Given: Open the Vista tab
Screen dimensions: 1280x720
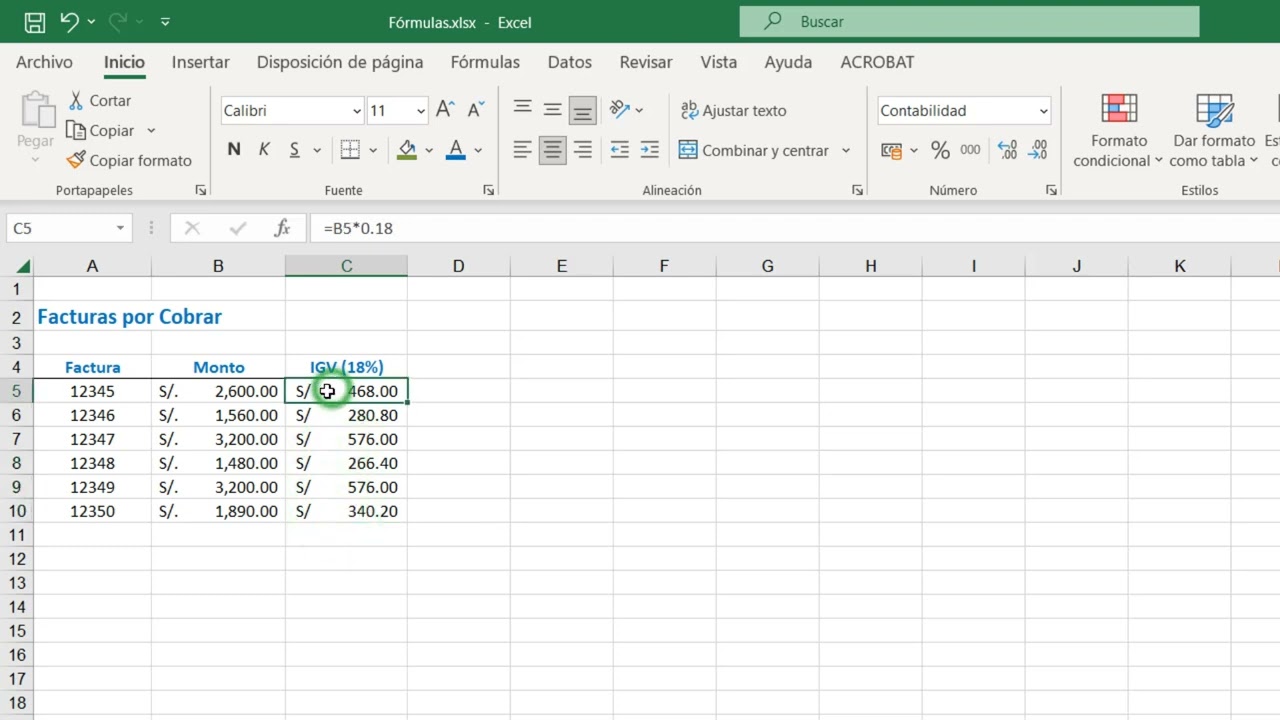Looking at the screenshot, I should point(718,62).
